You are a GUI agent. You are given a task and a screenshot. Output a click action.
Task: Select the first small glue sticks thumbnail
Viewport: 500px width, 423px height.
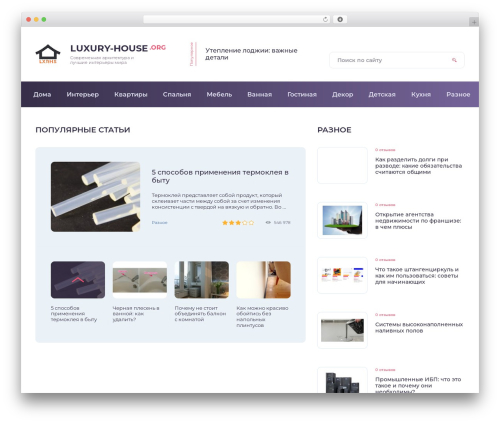click(x=78, y=280)
